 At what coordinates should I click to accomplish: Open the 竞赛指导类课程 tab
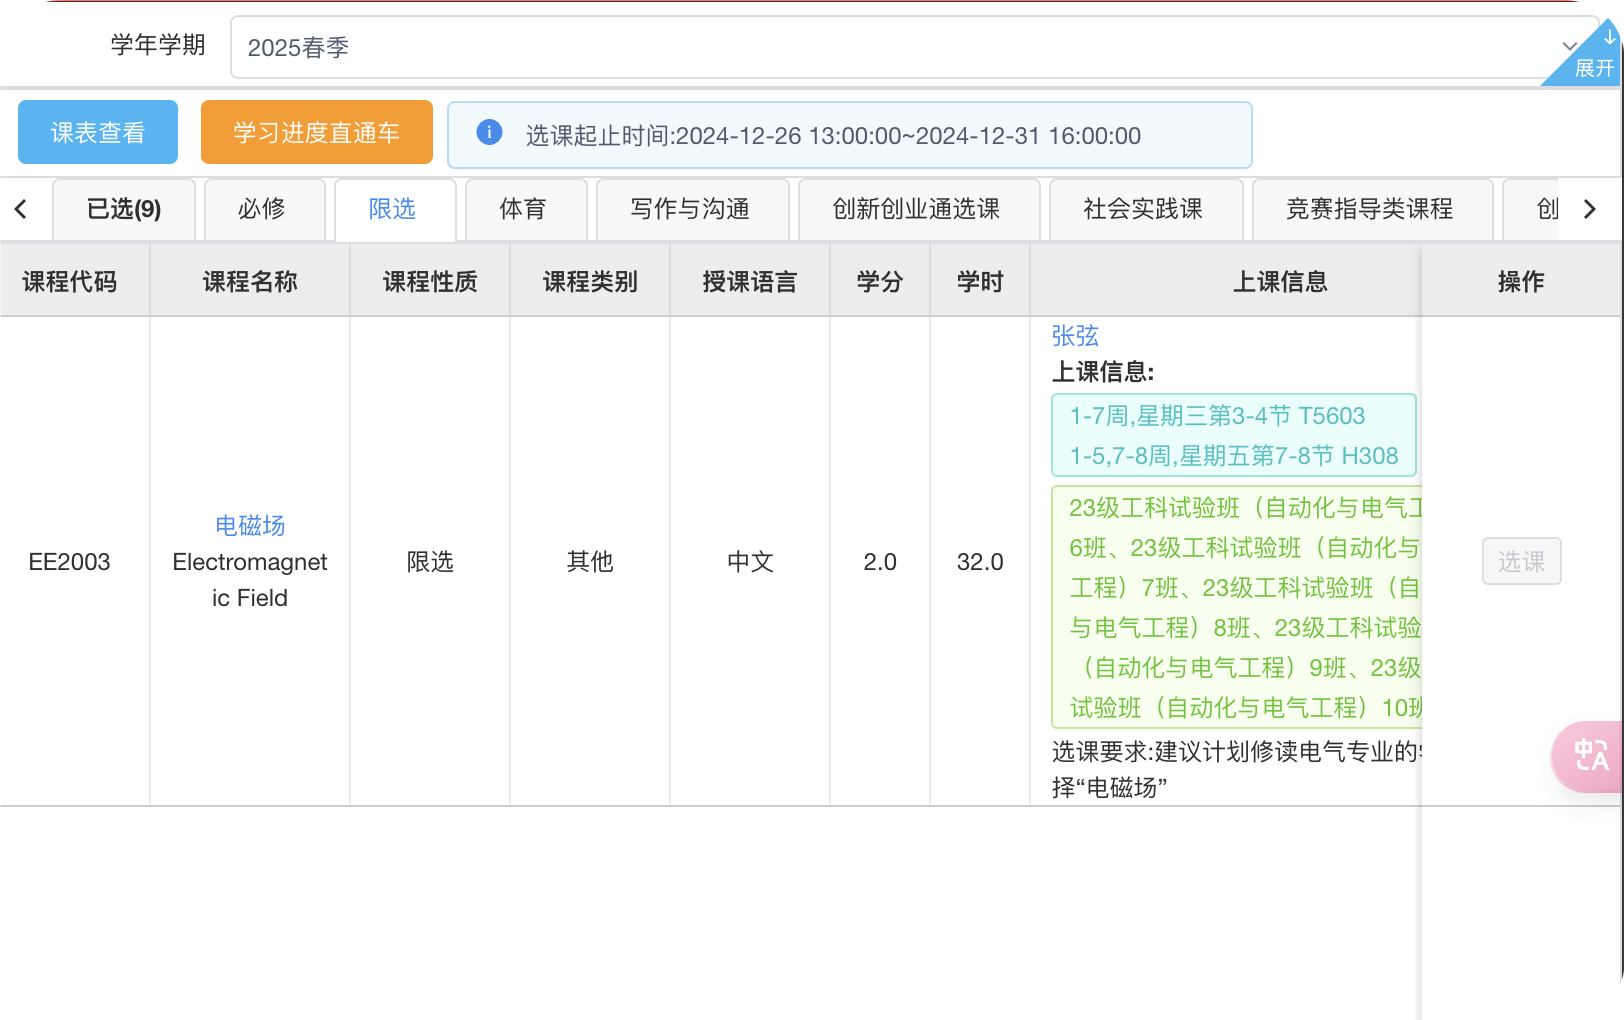(x=1369, y=209)
